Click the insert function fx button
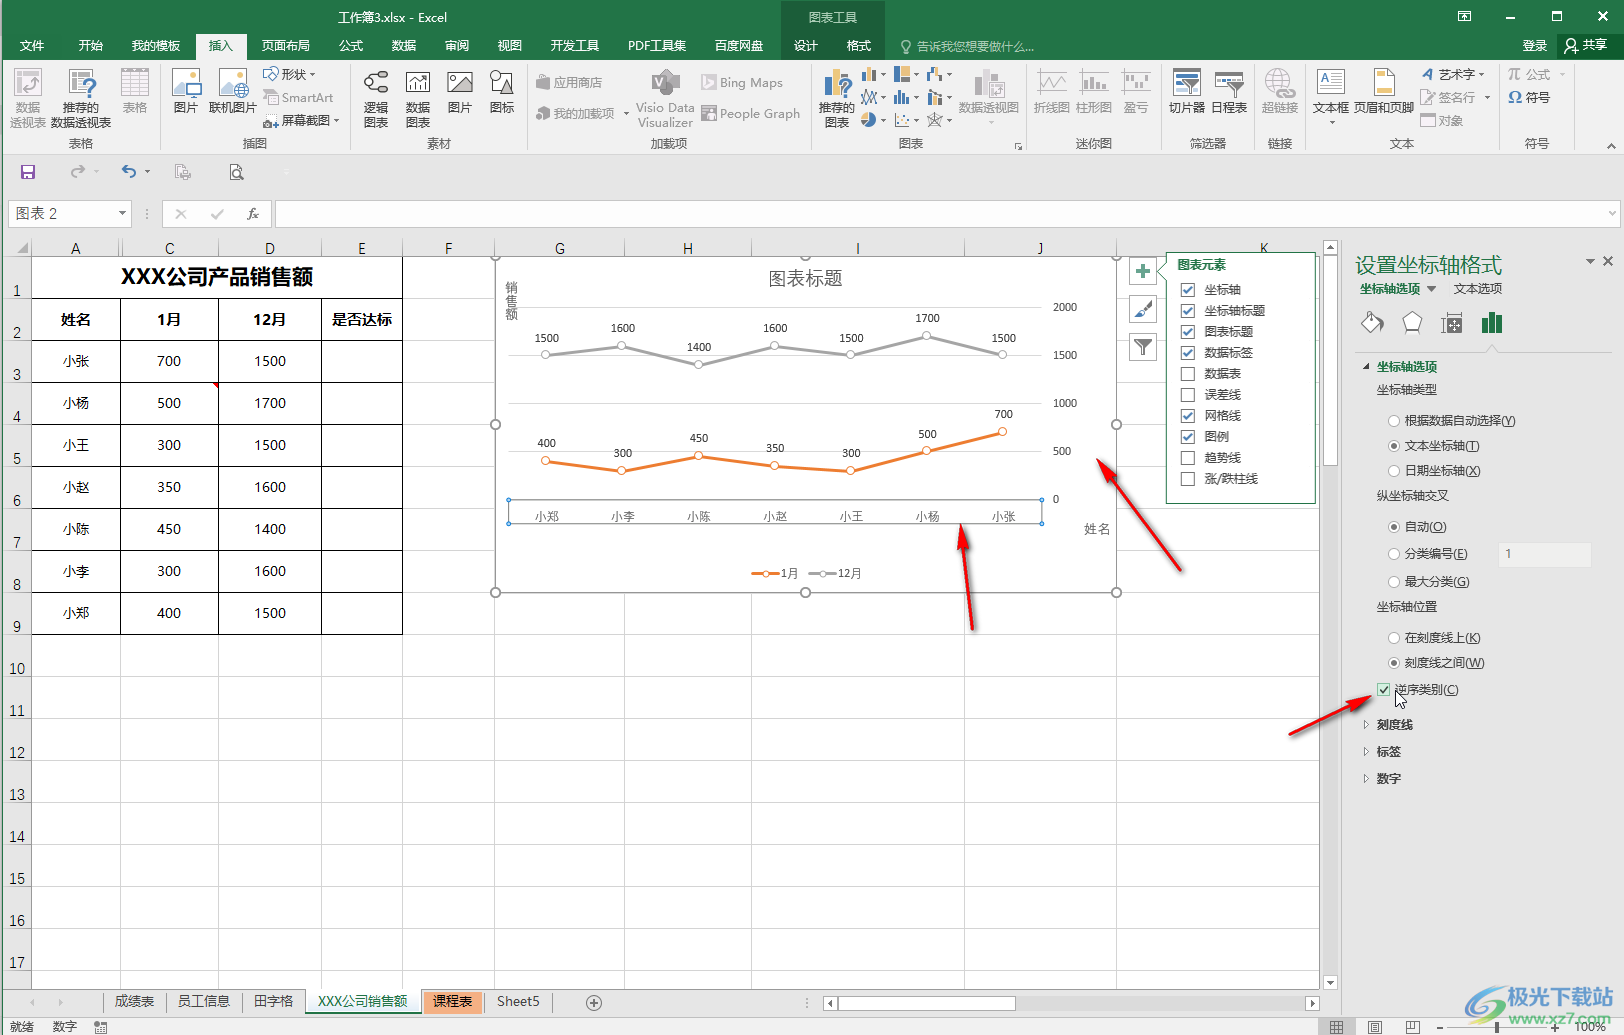1624x1035 pixels. click(x=253, y=214)
